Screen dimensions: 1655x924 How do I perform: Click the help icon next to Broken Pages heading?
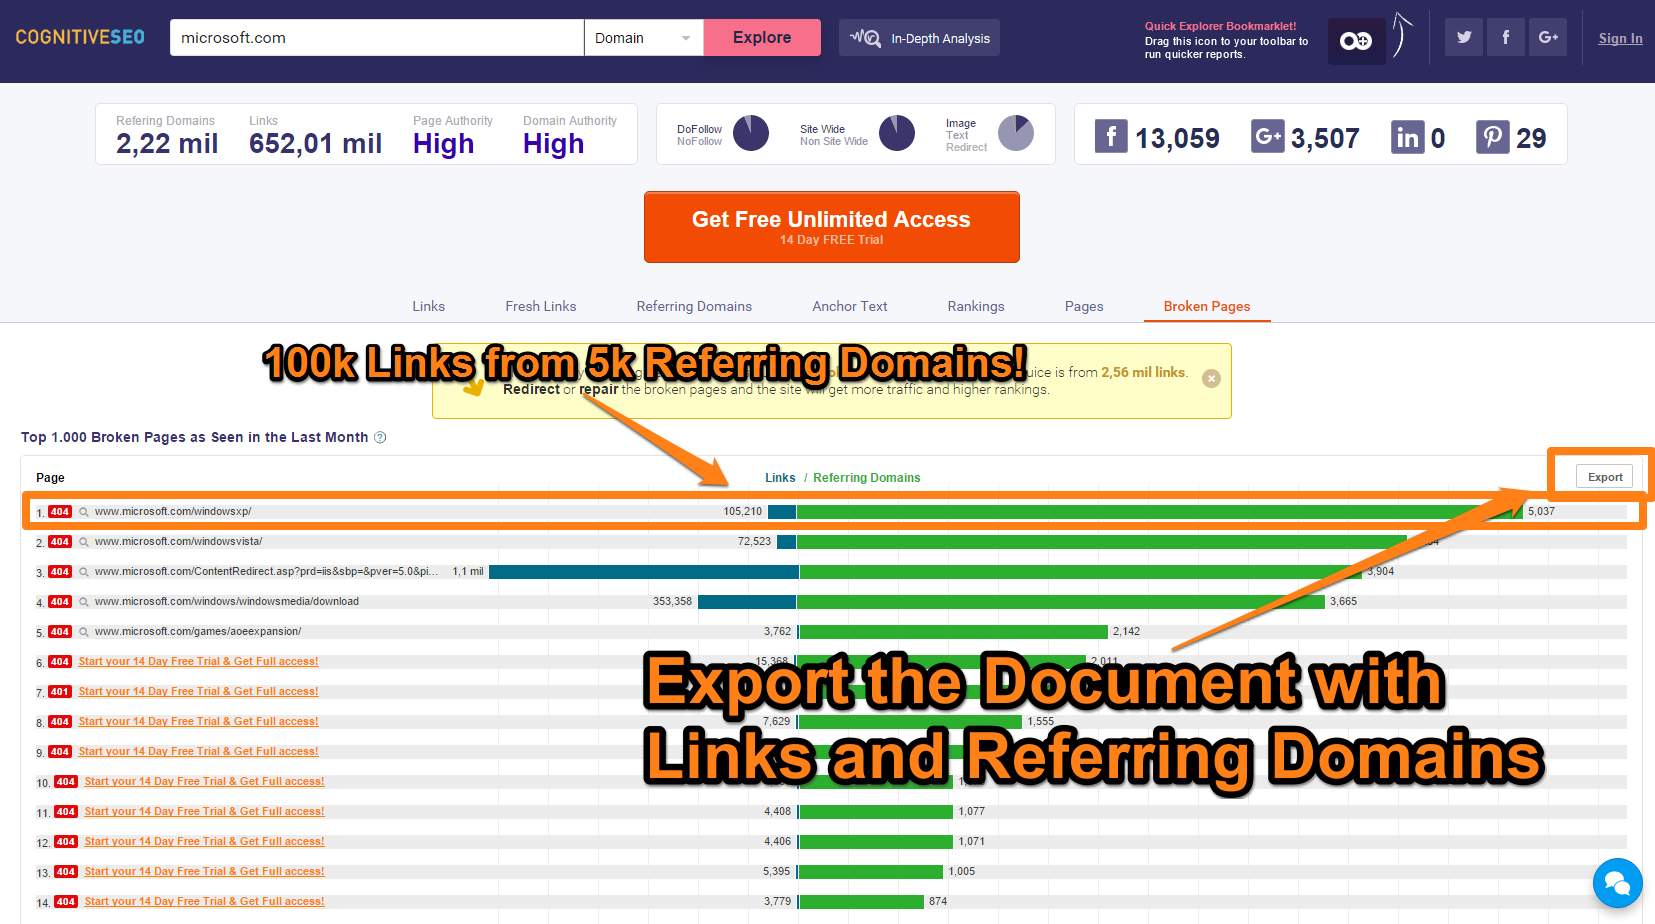pyautogui.click(x=380, y=437)
